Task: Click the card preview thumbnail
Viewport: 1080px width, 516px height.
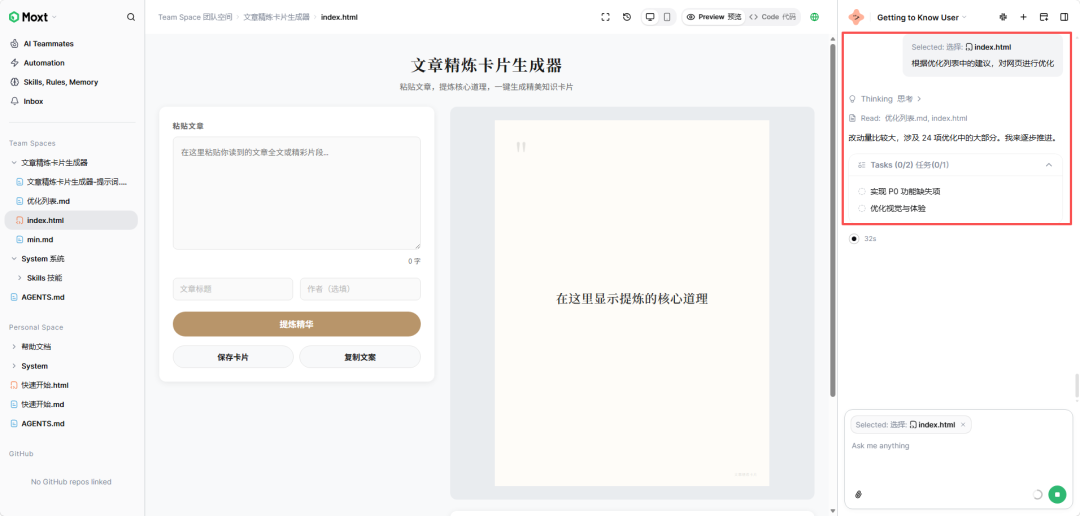Action: (x=632, y=303)
